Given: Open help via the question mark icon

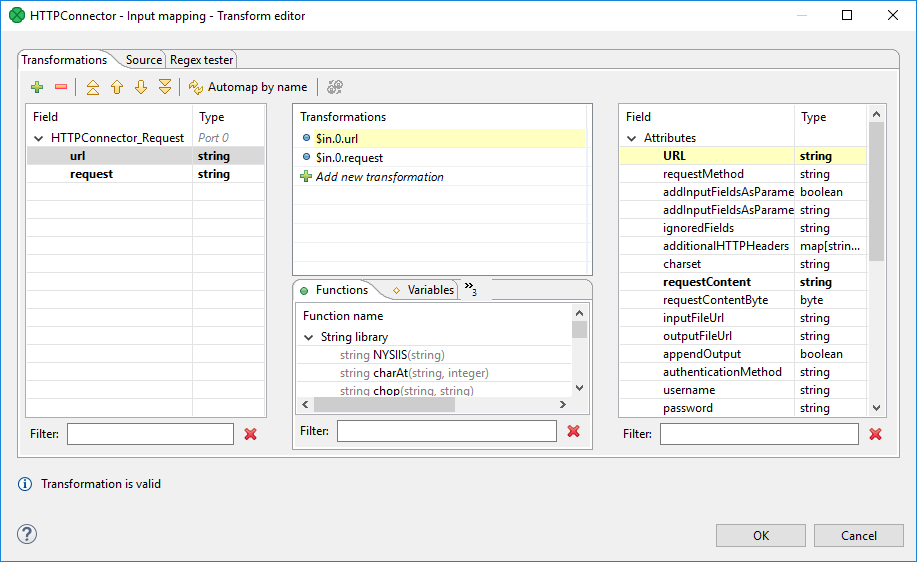Looking at the screenshot, I should pyautogui.click(x=27, y=534).
